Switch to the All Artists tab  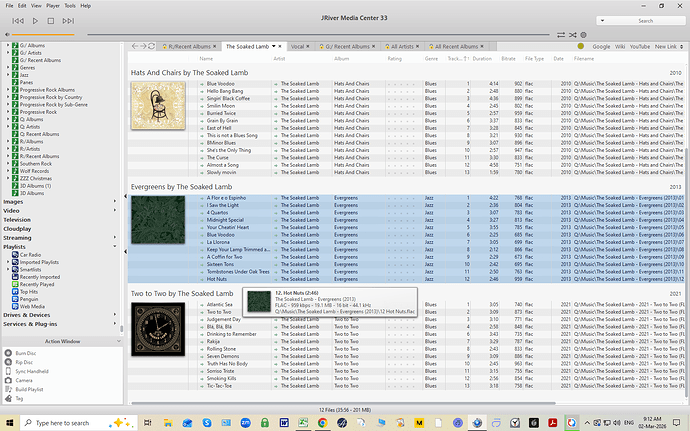[x=405, y=46]
